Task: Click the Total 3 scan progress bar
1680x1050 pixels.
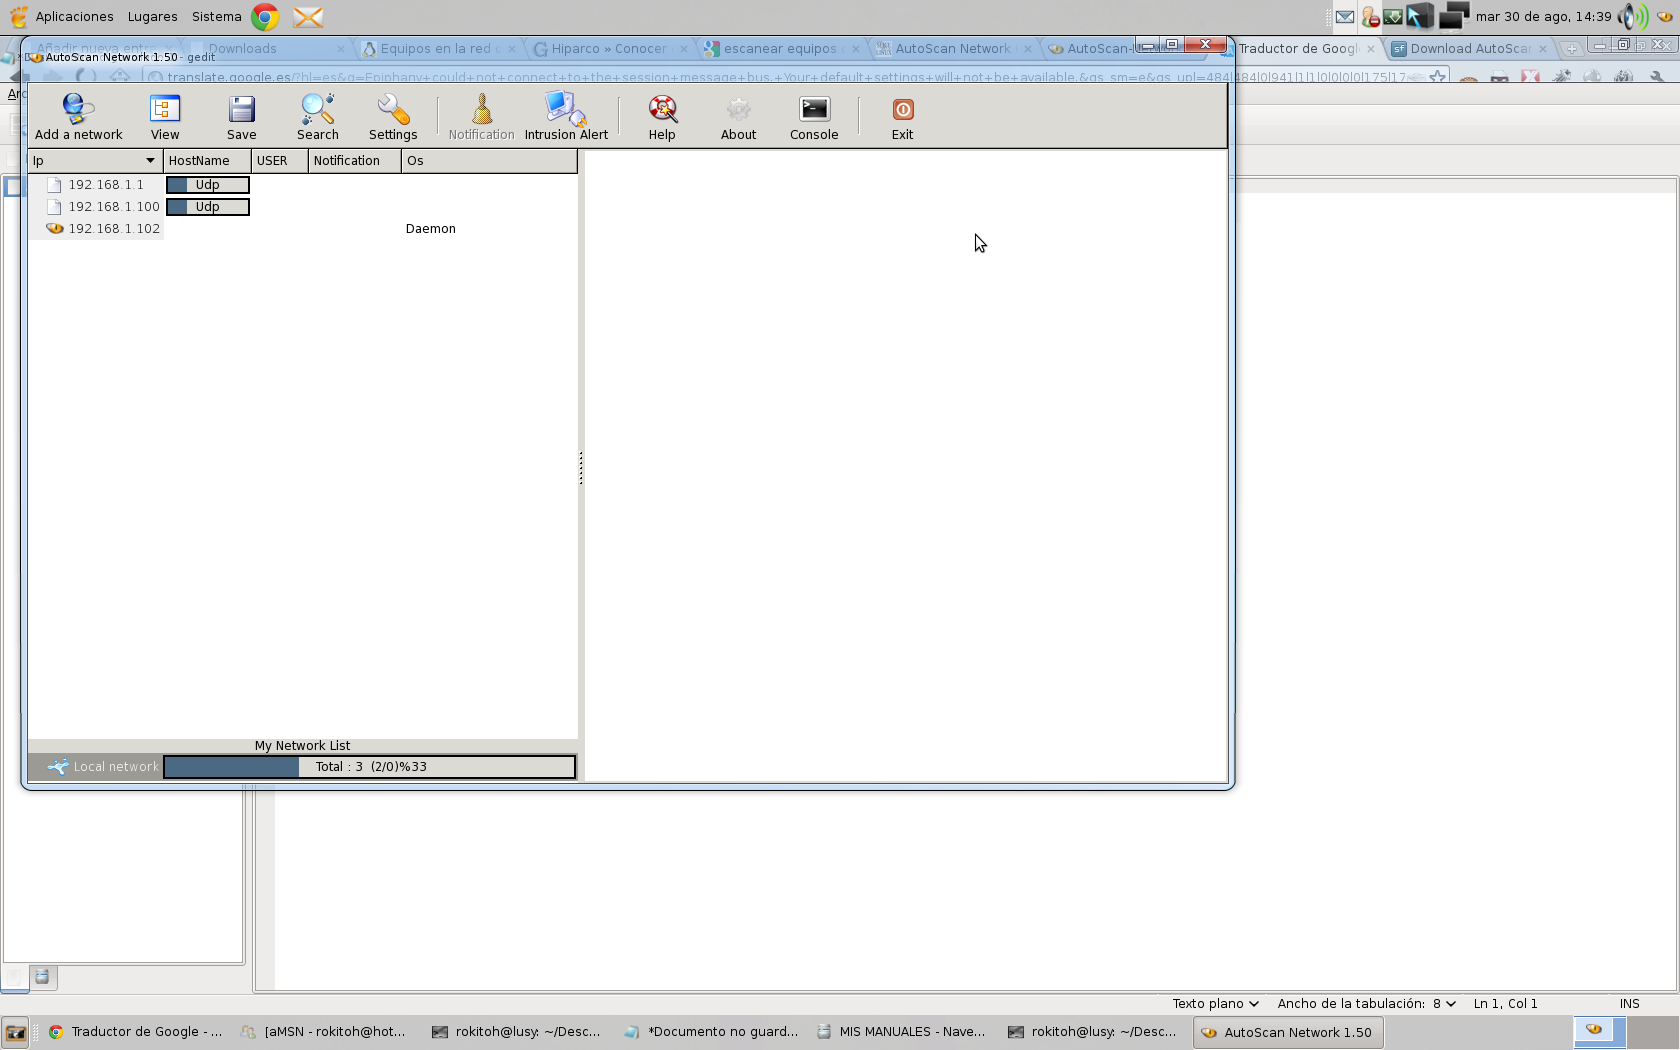Action: pyautogui.click(x=370, y=767)
